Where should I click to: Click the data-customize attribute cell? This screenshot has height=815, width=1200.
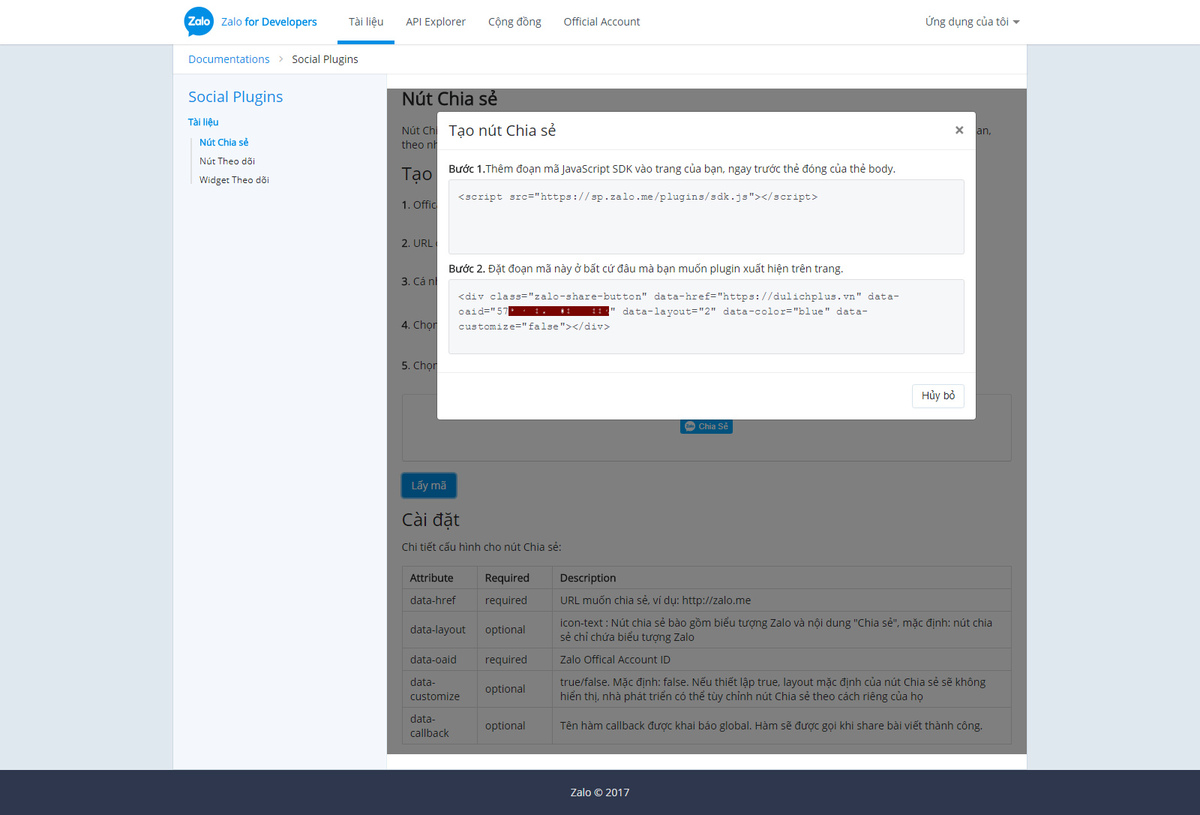tap(440, 689)
